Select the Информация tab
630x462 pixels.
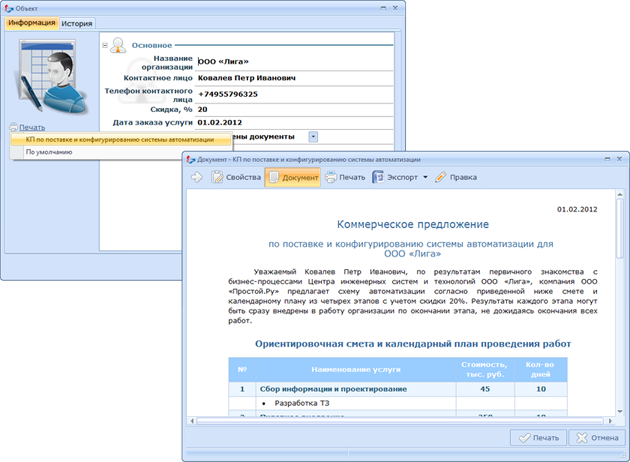tap(32, 23)
